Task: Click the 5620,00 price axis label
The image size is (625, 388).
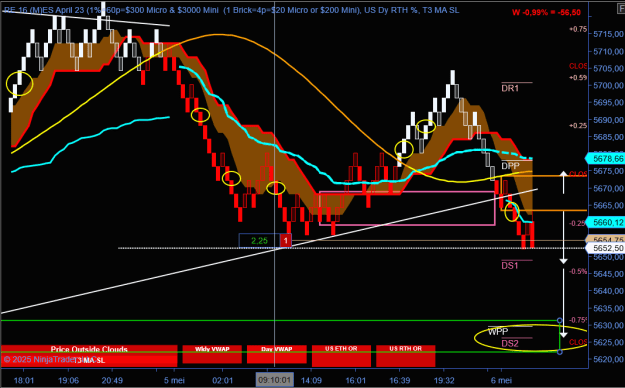Action: [609, 359]
